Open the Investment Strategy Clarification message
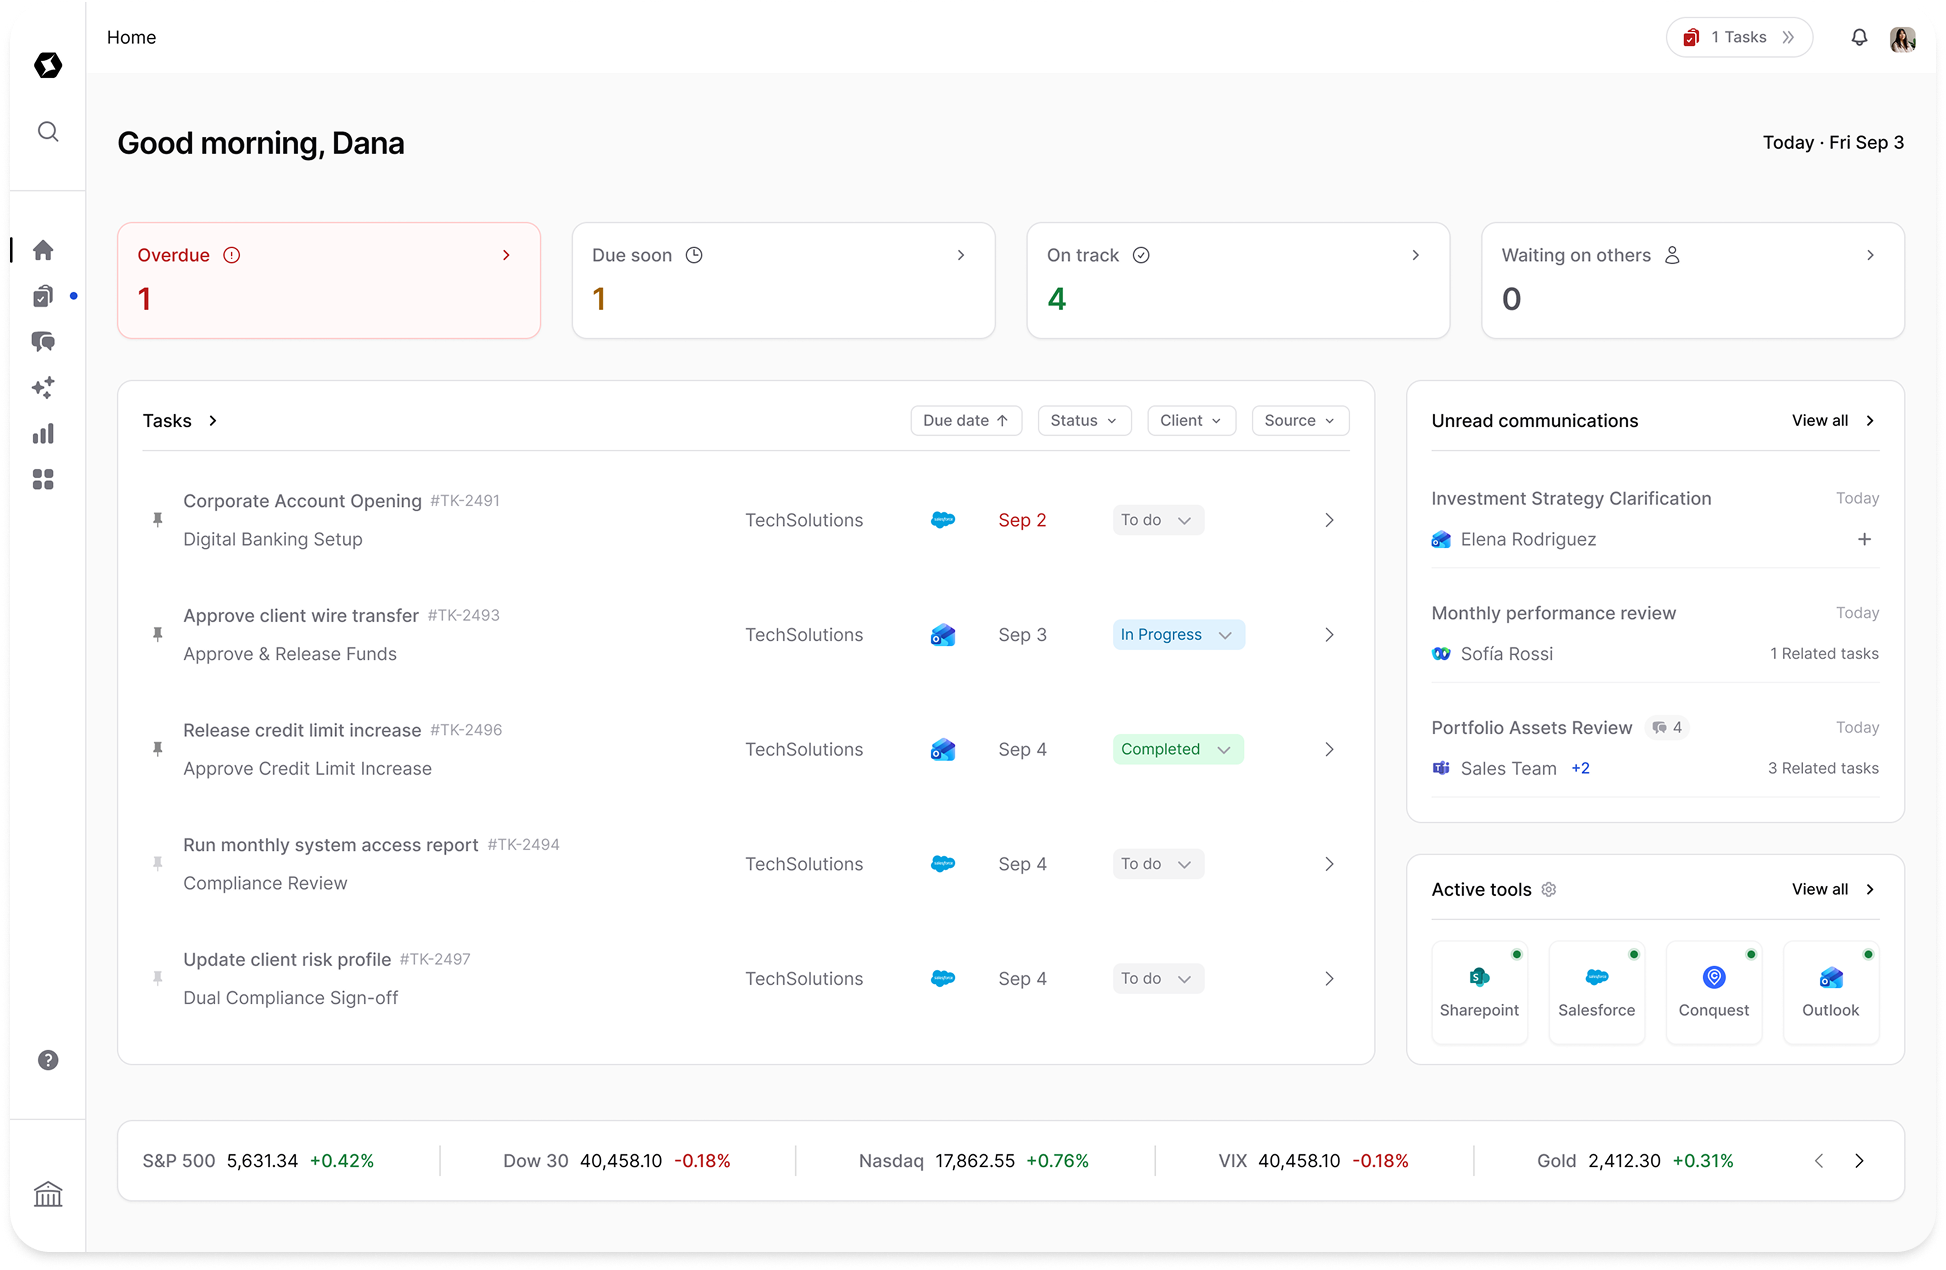 pos(1655,518)
